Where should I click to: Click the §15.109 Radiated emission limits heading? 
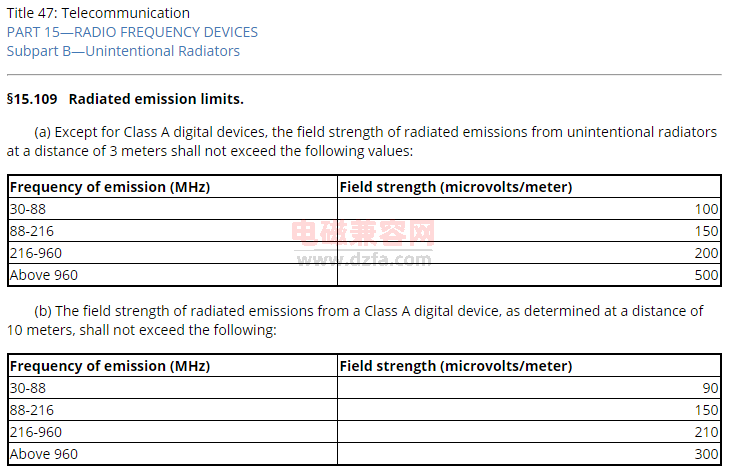[125, 99]
